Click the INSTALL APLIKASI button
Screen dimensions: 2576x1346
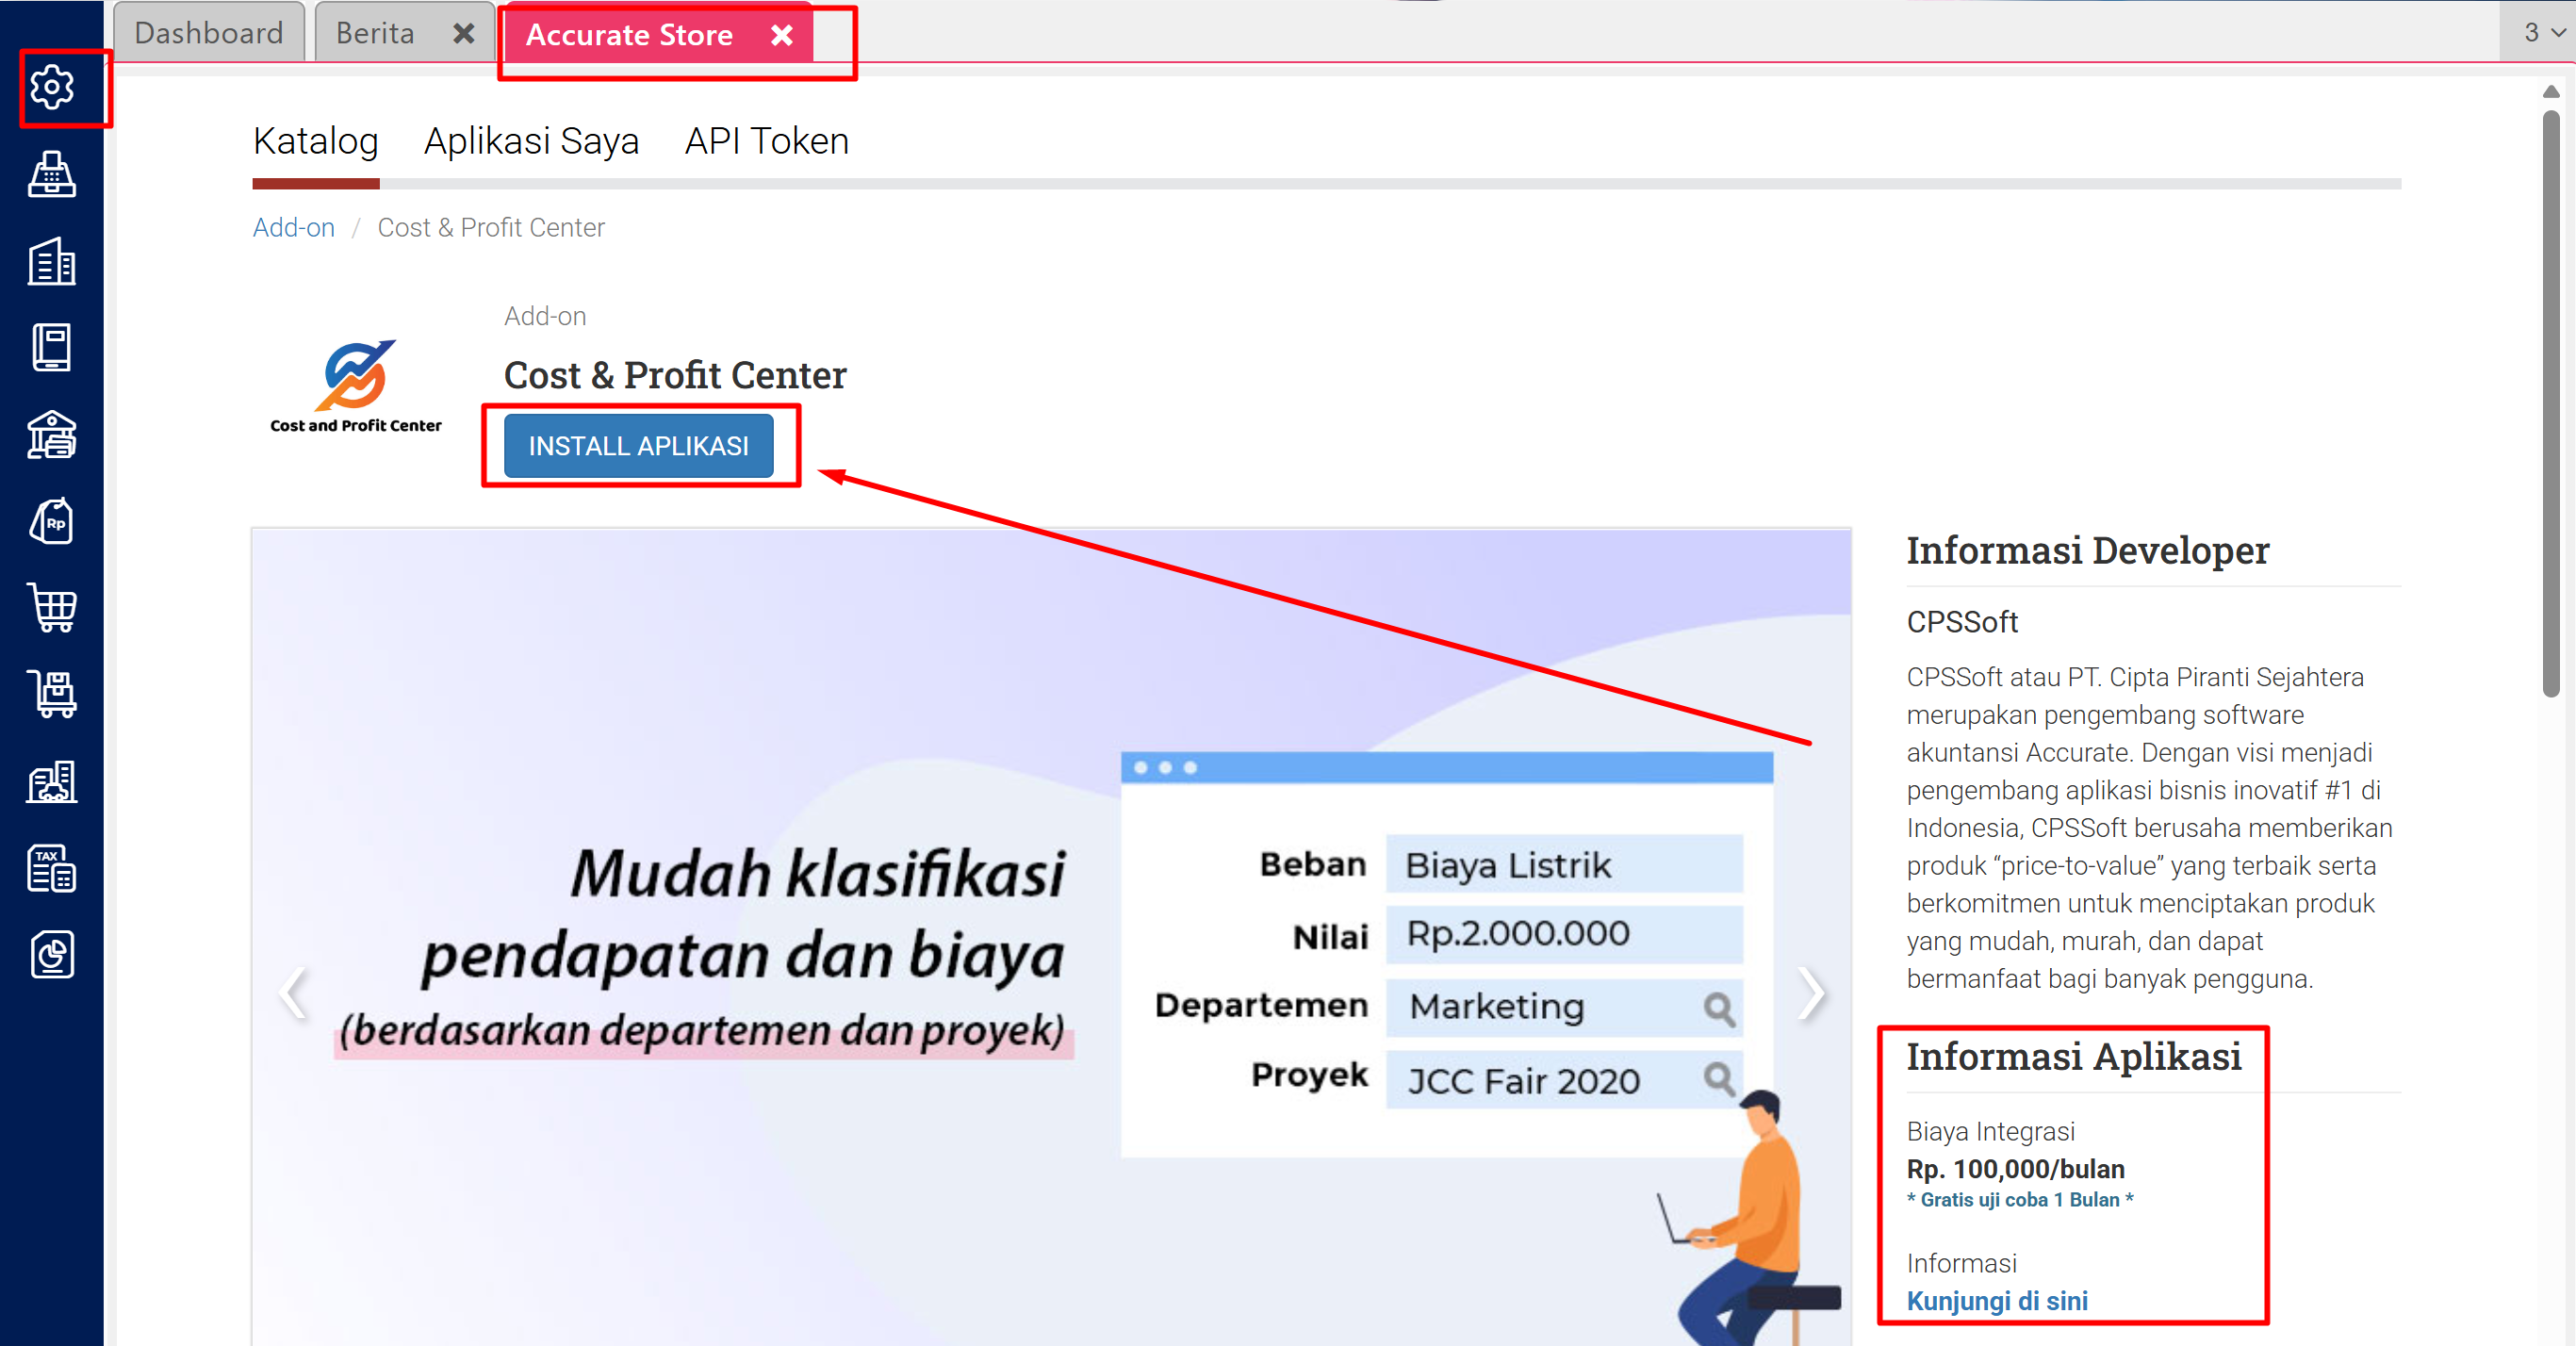pyautogui.click(x=638, y=446)
